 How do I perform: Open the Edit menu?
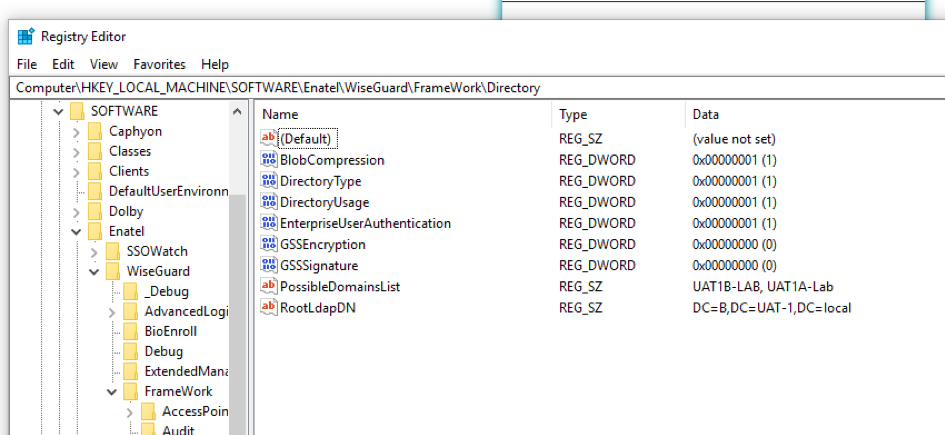pos(63,64)
